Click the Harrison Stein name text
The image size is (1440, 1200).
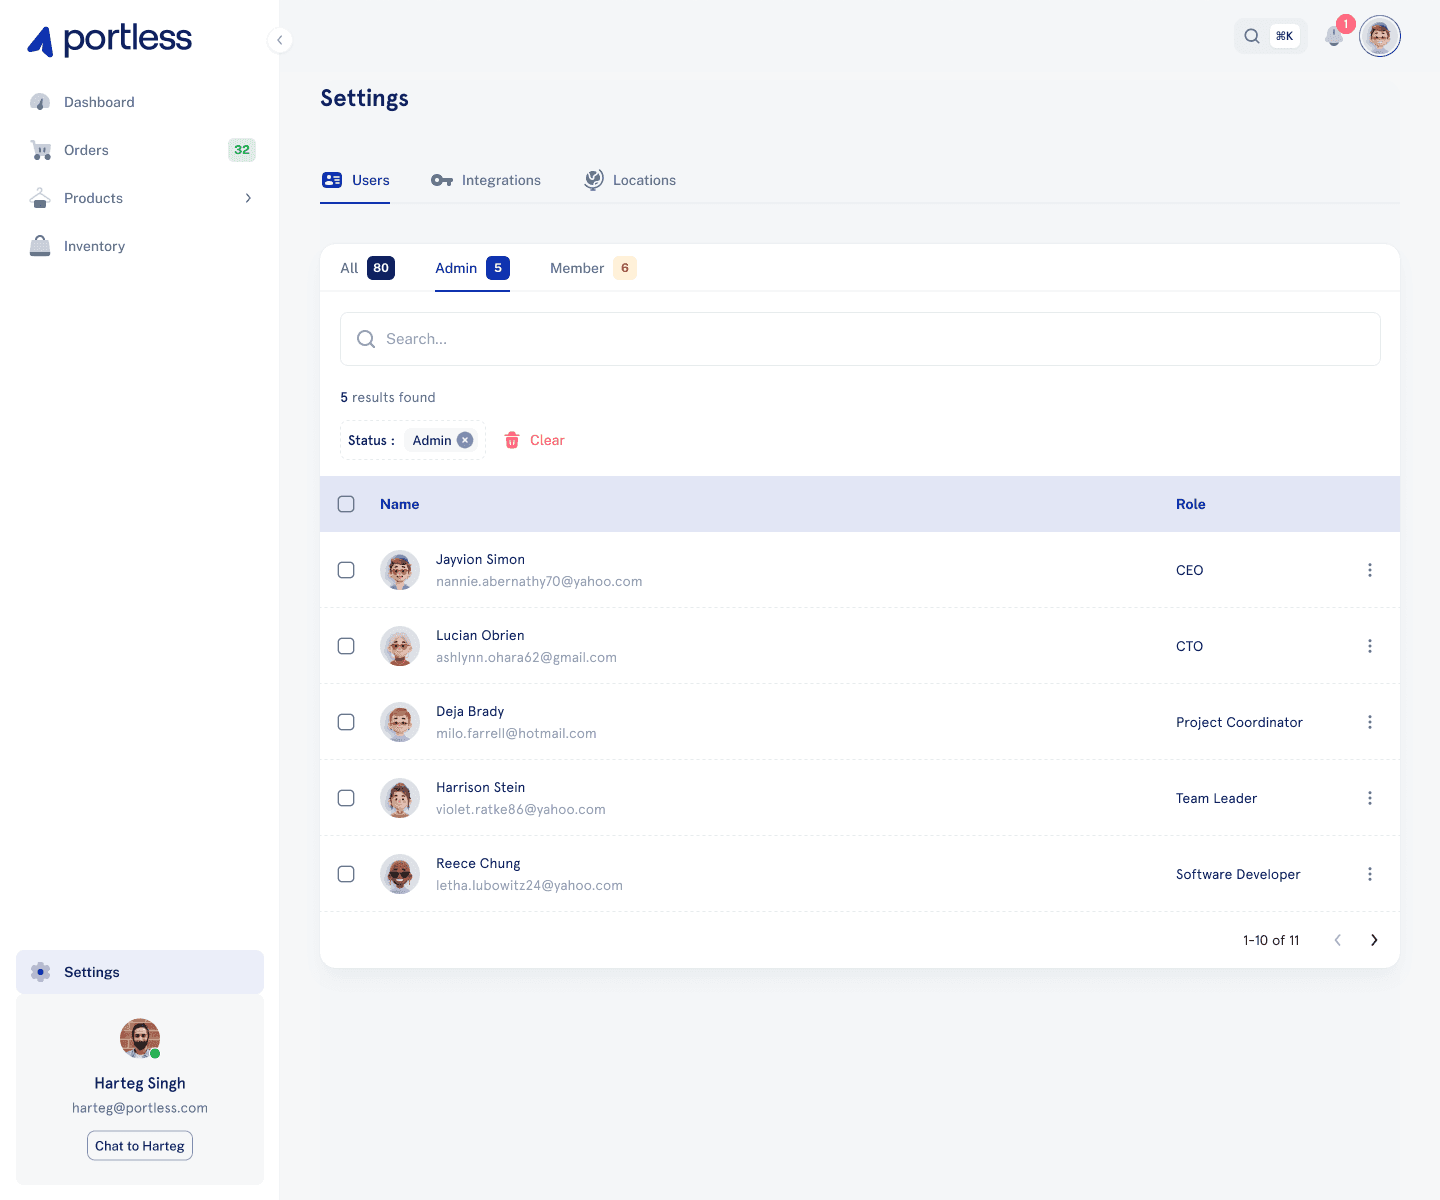(x=480, y=787)
